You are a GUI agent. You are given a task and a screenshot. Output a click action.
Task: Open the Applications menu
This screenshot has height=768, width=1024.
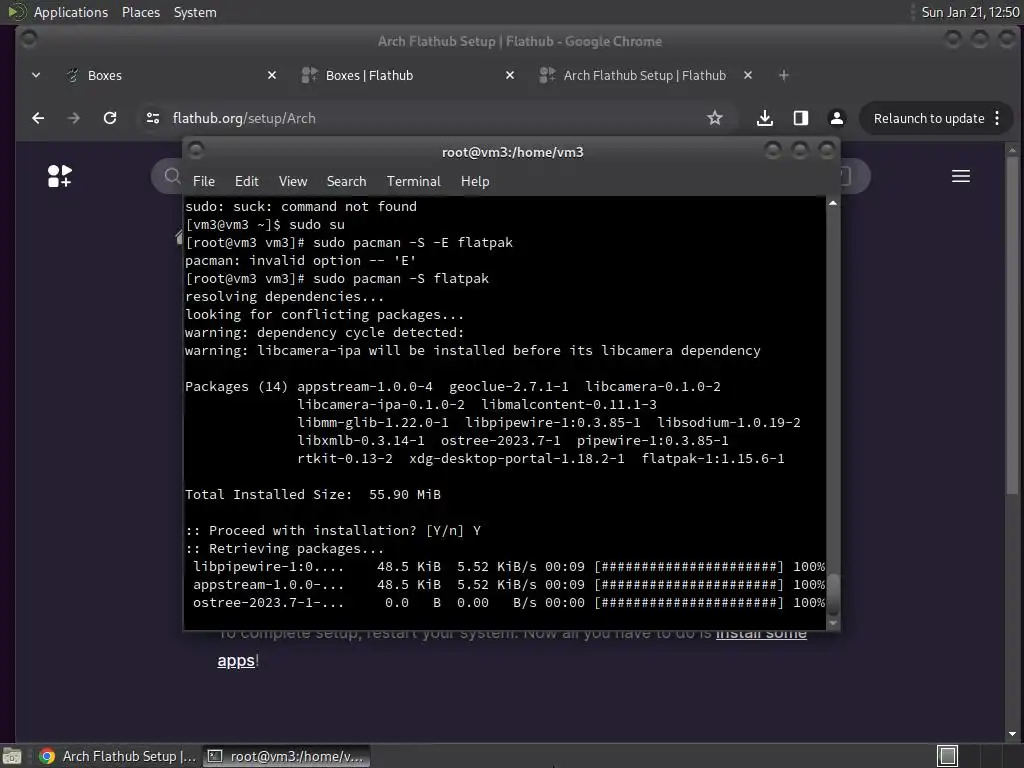click(x=71, y=12)
